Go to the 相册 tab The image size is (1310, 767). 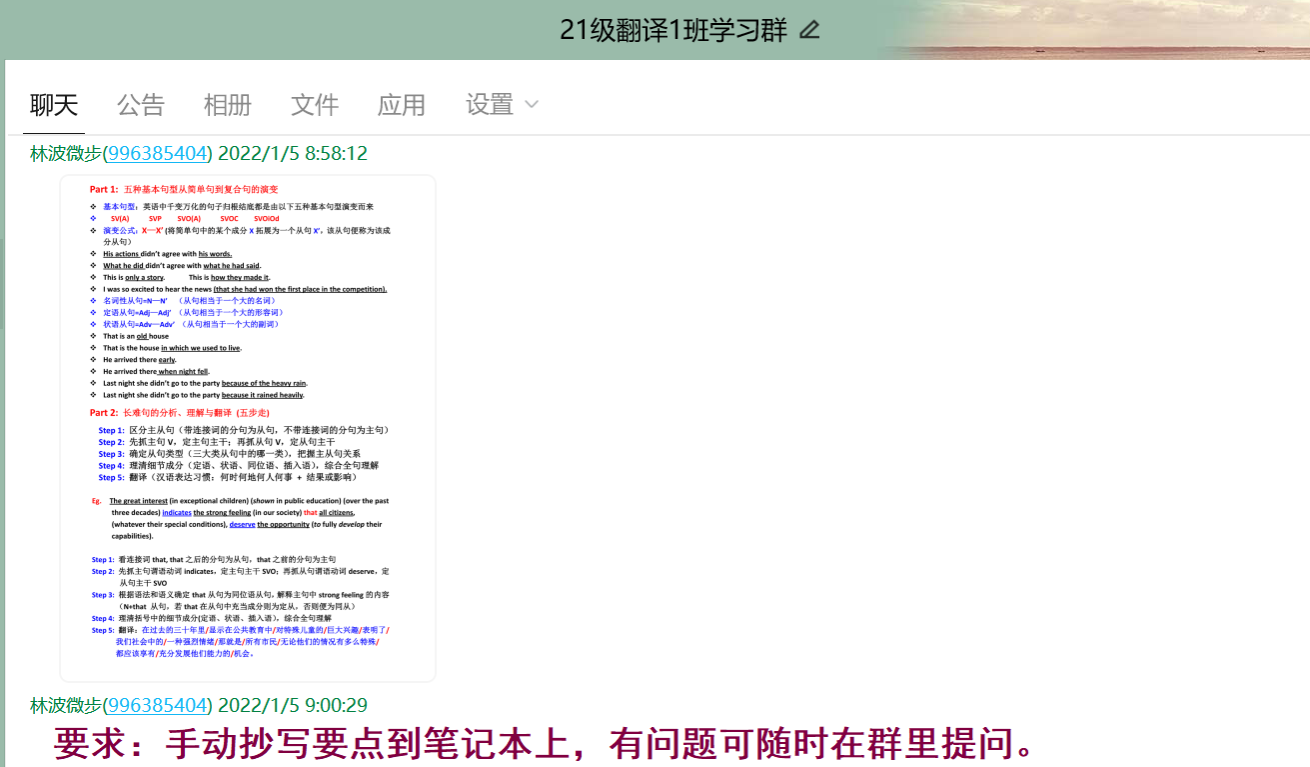tap(227, 105)
